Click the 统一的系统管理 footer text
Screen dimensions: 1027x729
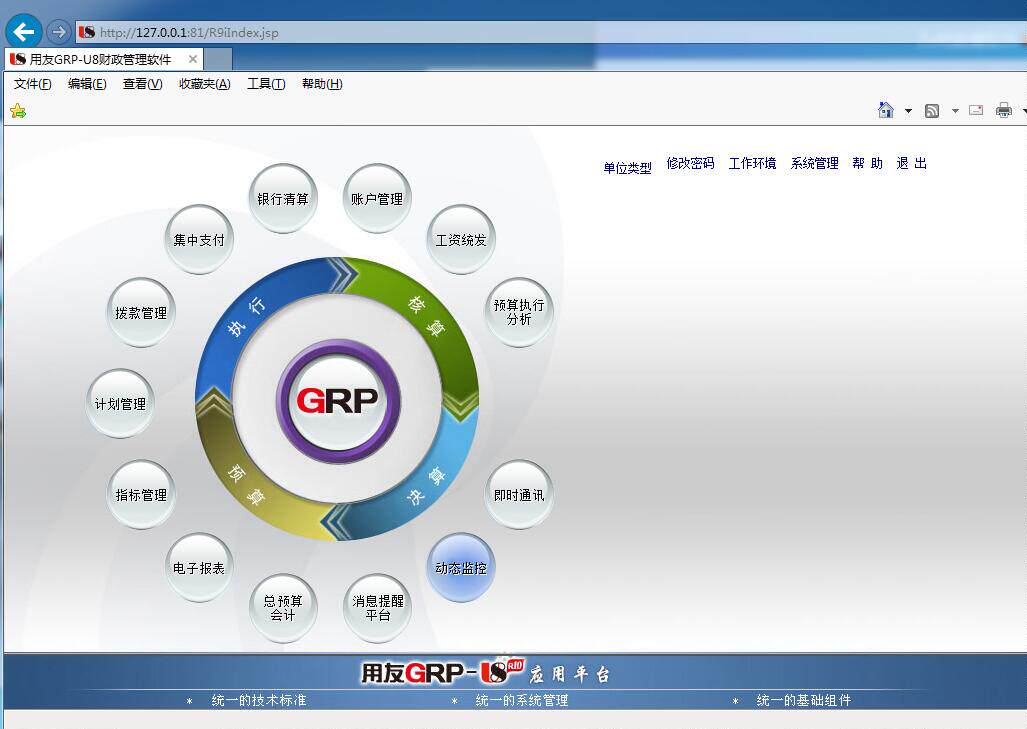tap(521, 700)
